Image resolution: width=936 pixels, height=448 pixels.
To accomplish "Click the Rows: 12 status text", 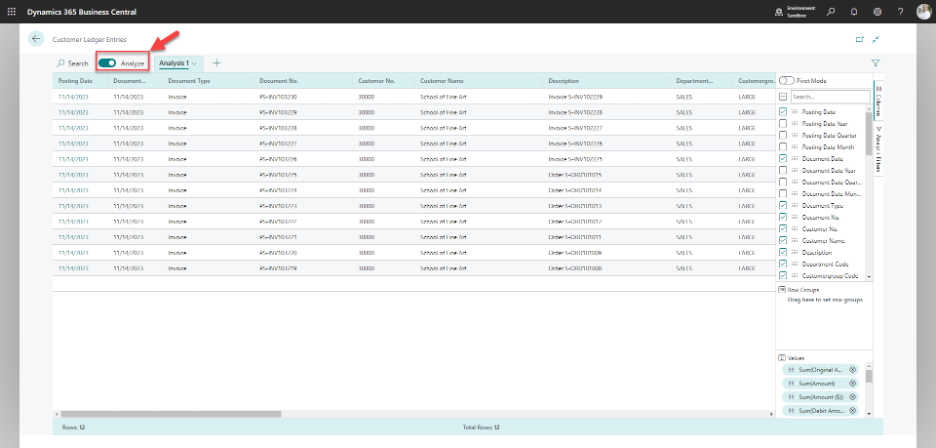I will 74,427.
